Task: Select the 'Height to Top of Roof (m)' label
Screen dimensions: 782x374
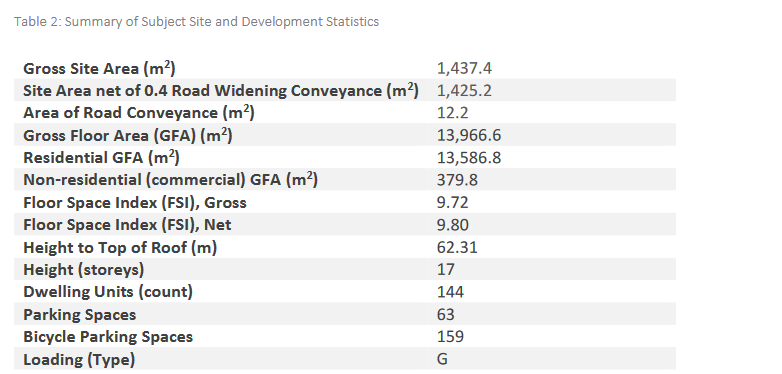Action: point(120,247)
